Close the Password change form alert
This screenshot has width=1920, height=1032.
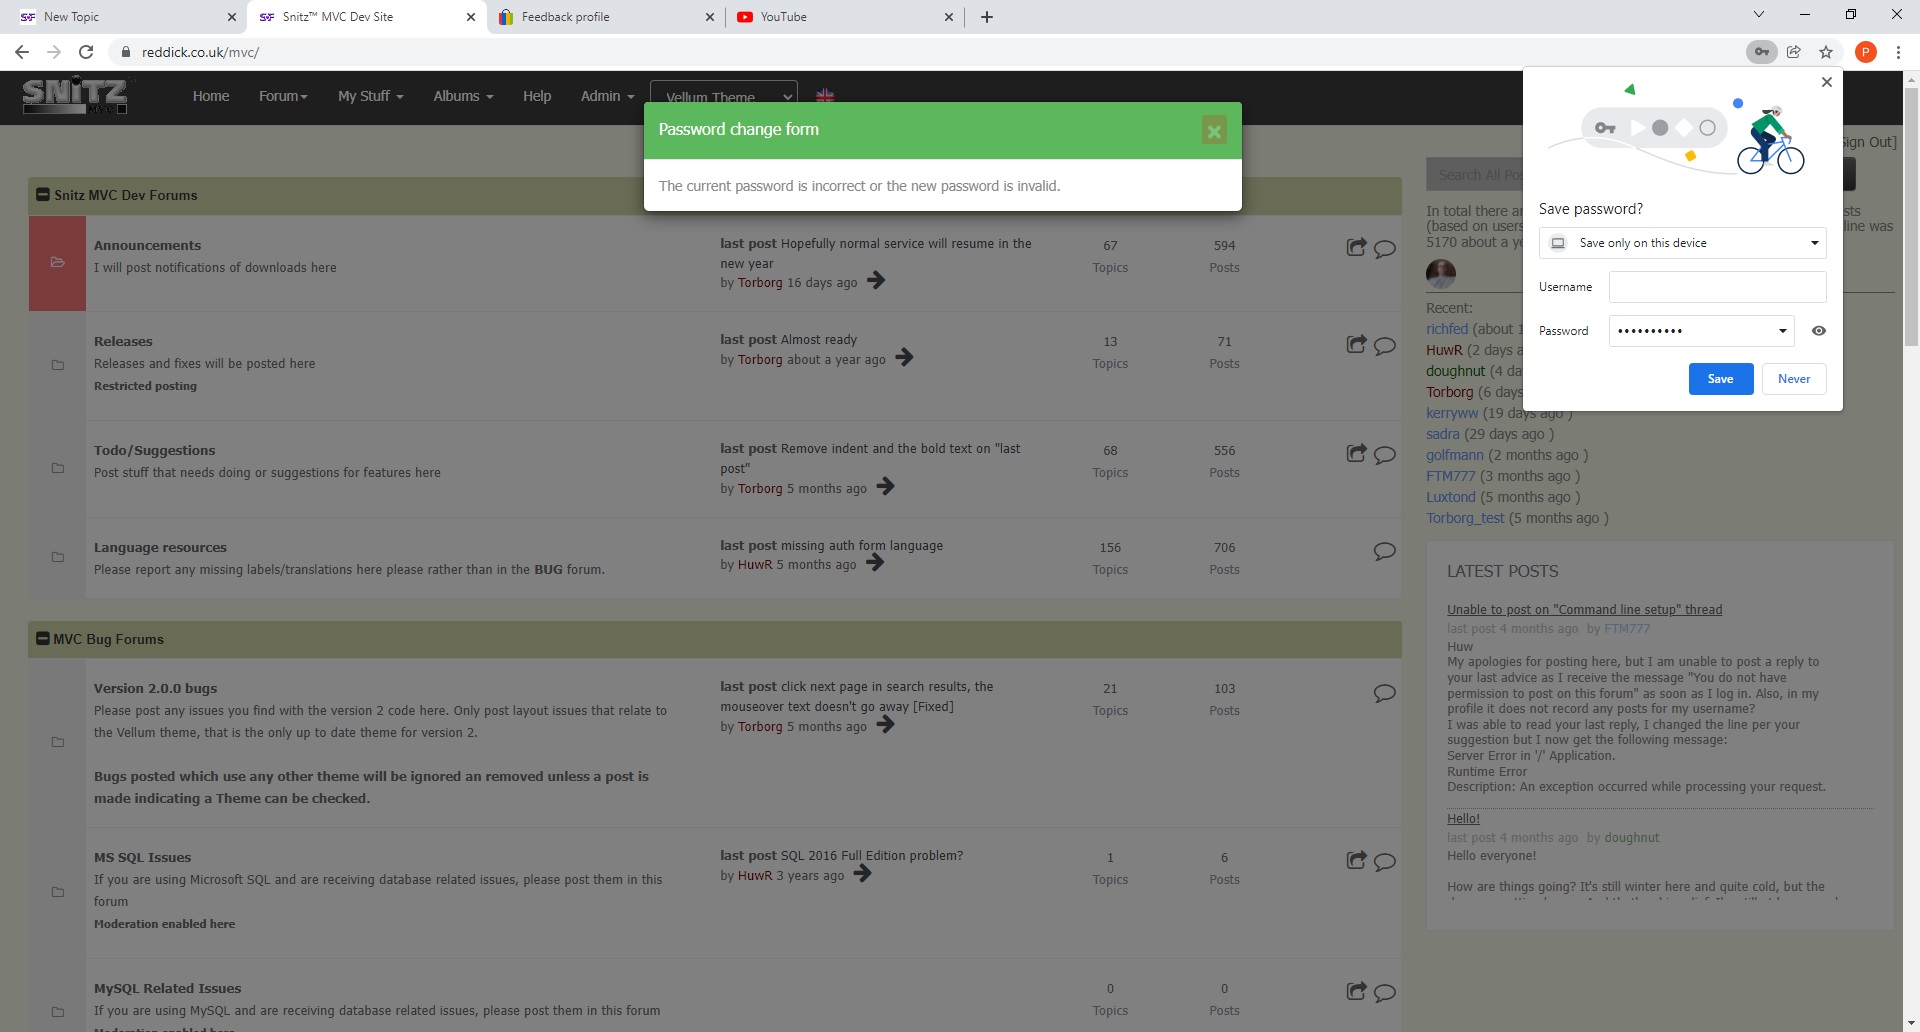click(1213, 131)
